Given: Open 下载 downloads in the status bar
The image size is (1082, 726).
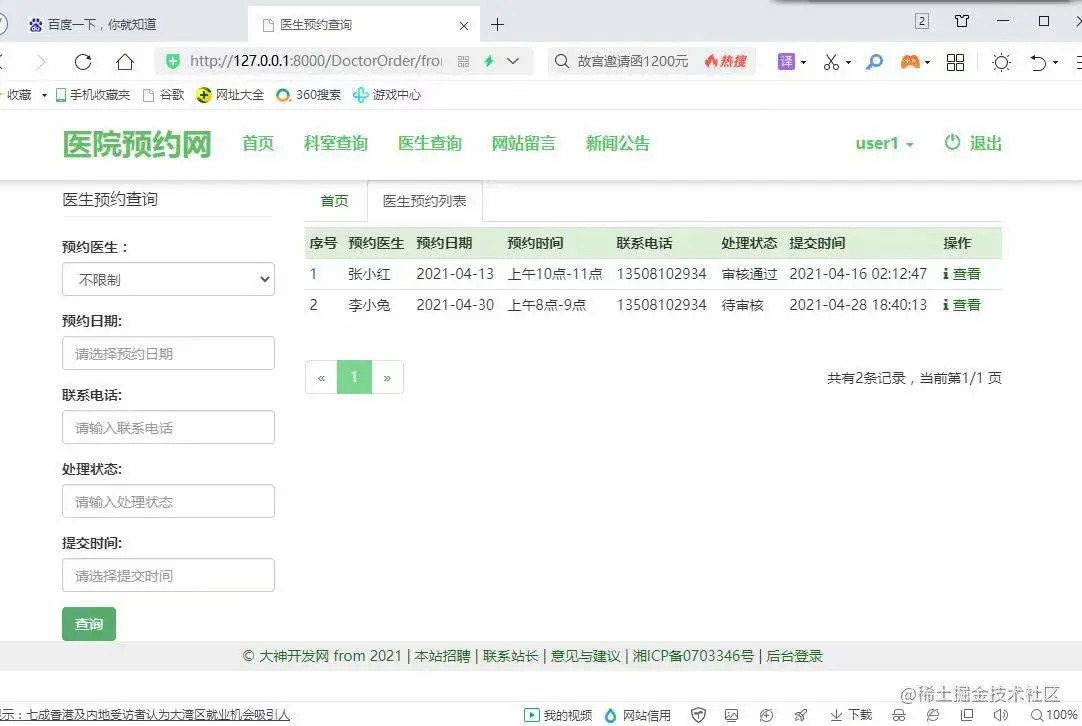Looking at the screenshot, I should [x=851, y=715].
